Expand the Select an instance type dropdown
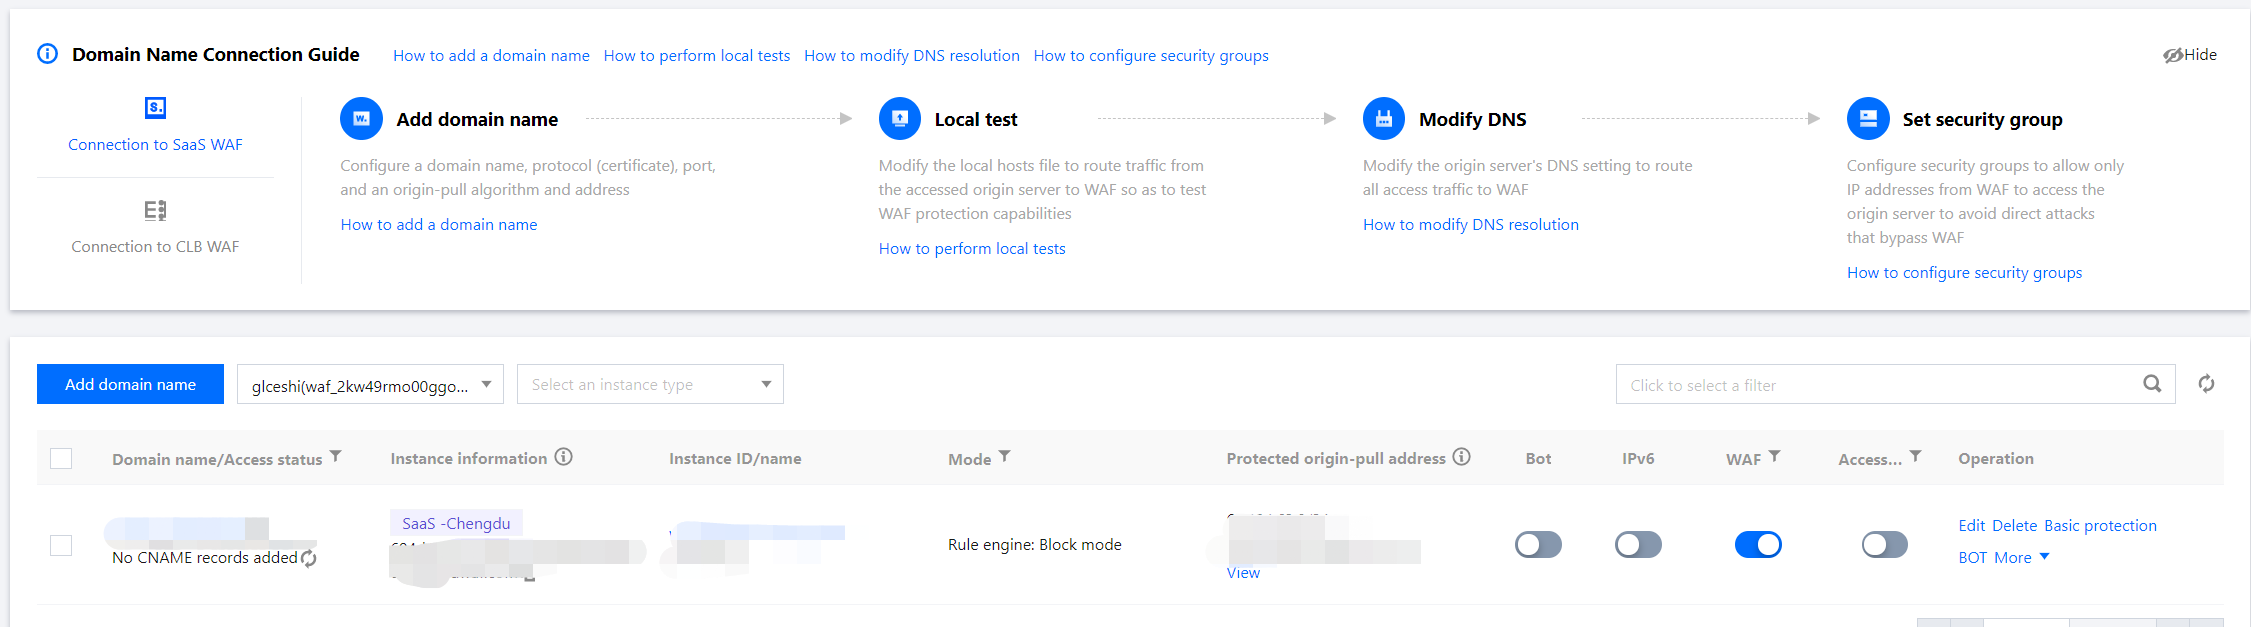The width and height of the screenshot is (2251, 627). click(x=650, y=385)
